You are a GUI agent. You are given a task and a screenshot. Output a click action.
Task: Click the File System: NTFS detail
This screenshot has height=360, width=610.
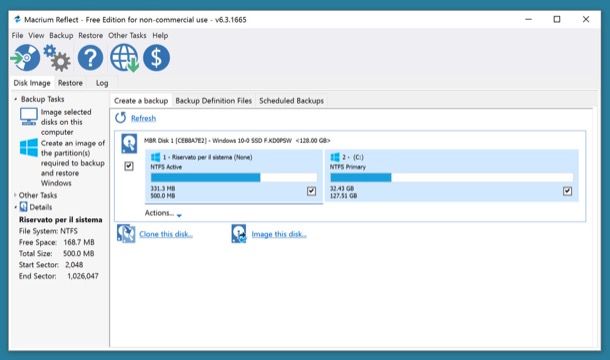click(48, 231)
